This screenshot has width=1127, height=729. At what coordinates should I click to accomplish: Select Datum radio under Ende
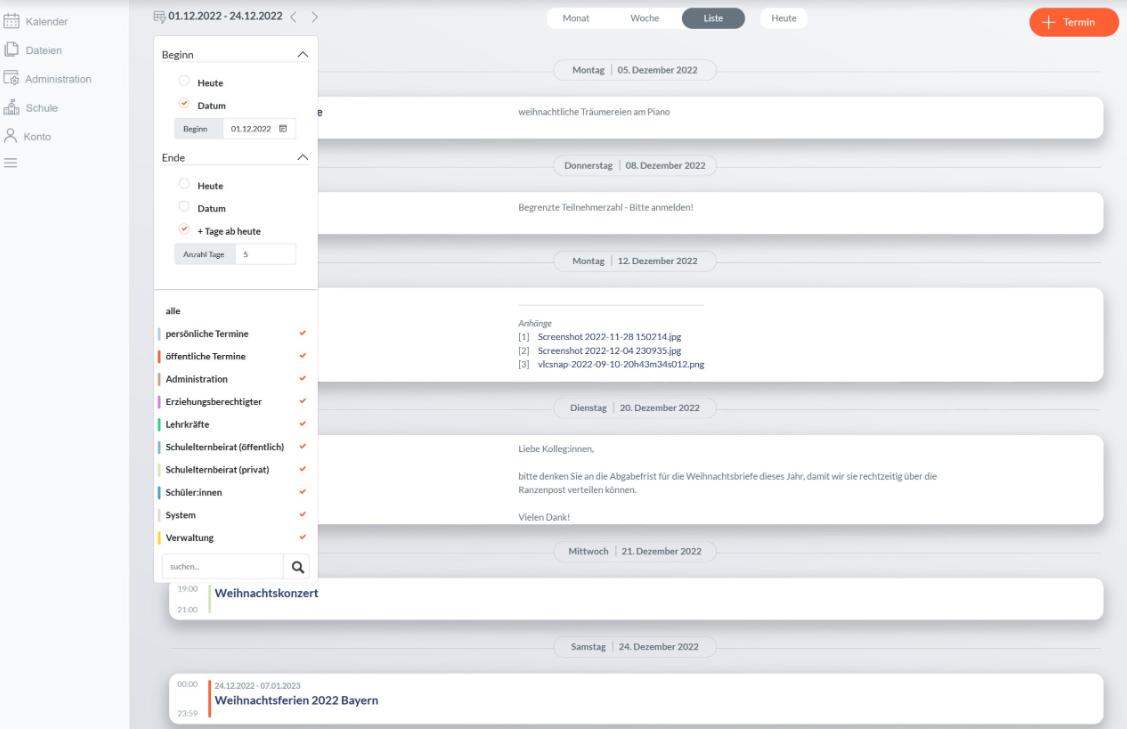coord(184,207)
